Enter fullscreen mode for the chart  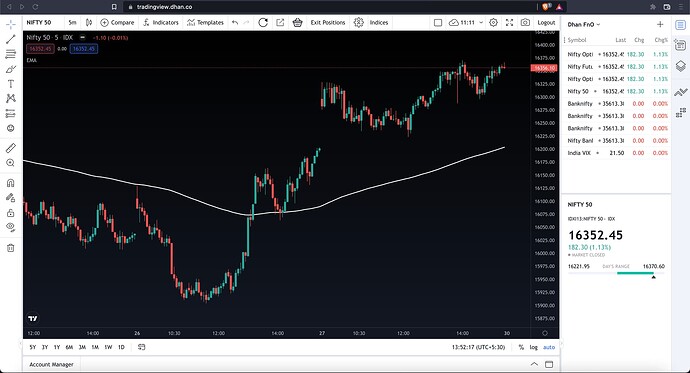click(509, 22)
